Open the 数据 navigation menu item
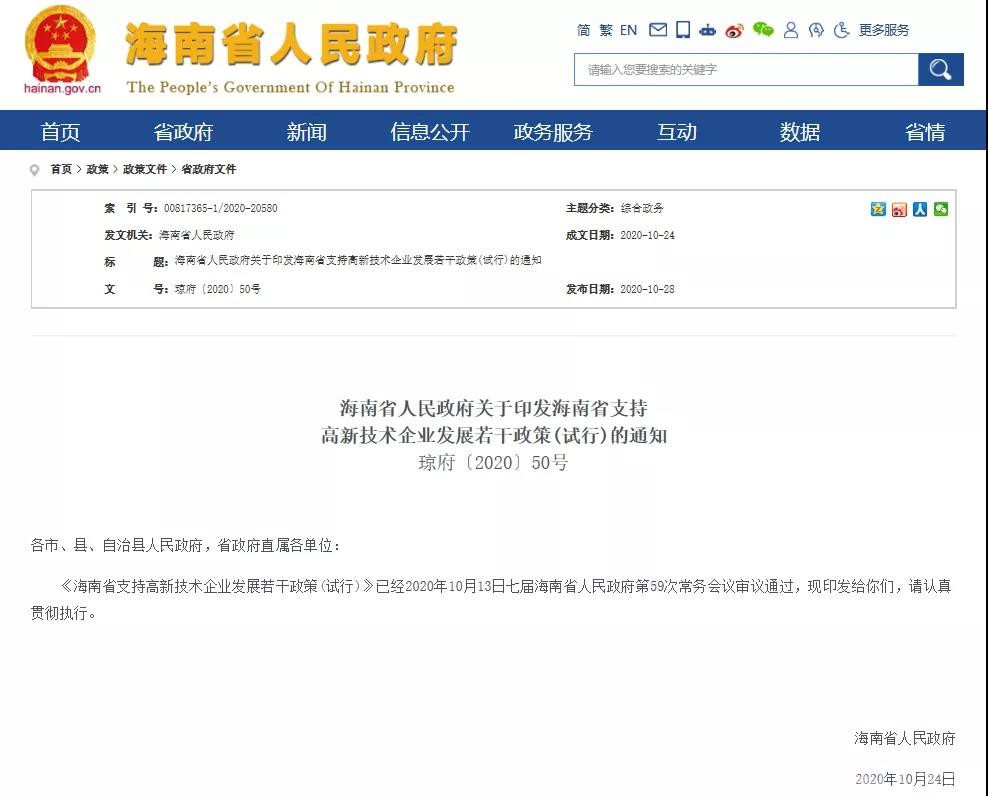The height and width of the screenshot is (796, 988). 800,132
